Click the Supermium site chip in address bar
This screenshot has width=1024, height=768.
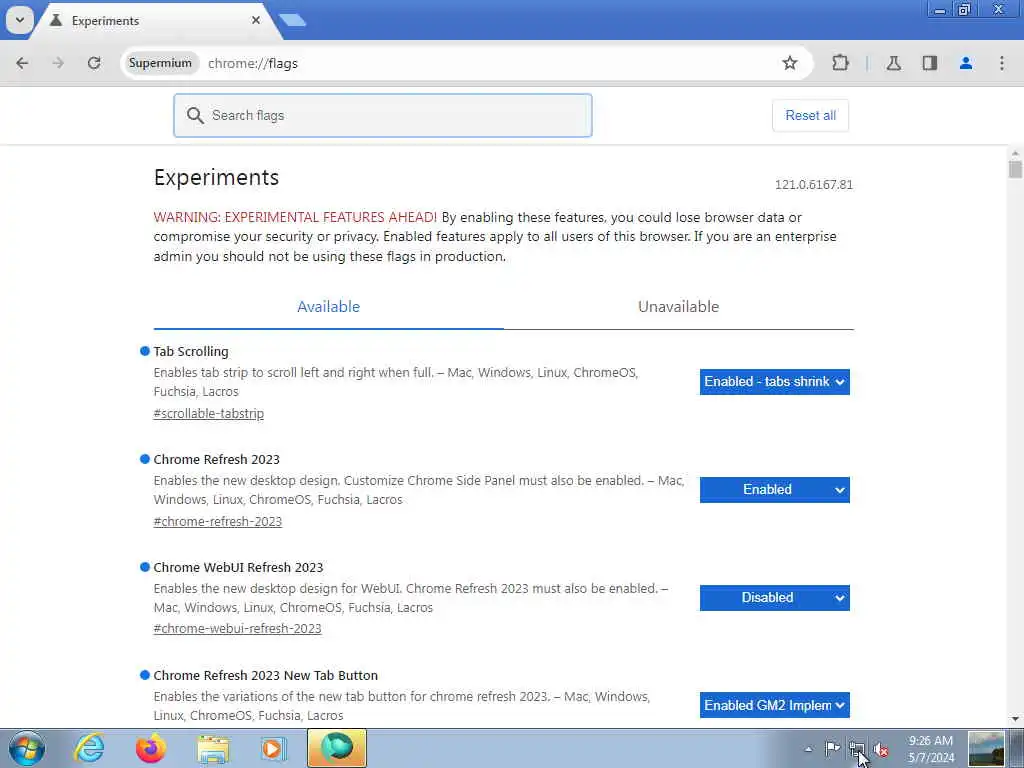click(160, 63)
